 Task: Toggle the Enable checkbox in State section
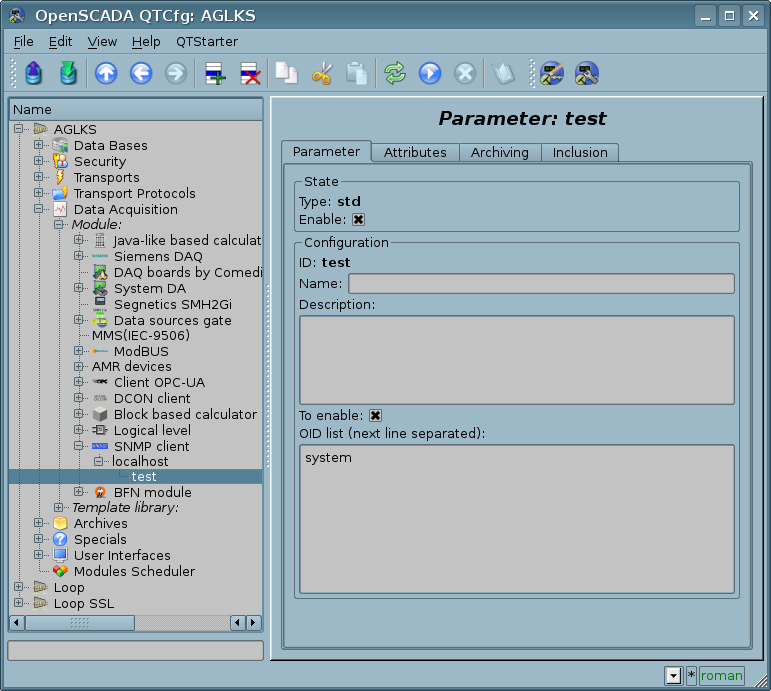click(x=358, y=219)
